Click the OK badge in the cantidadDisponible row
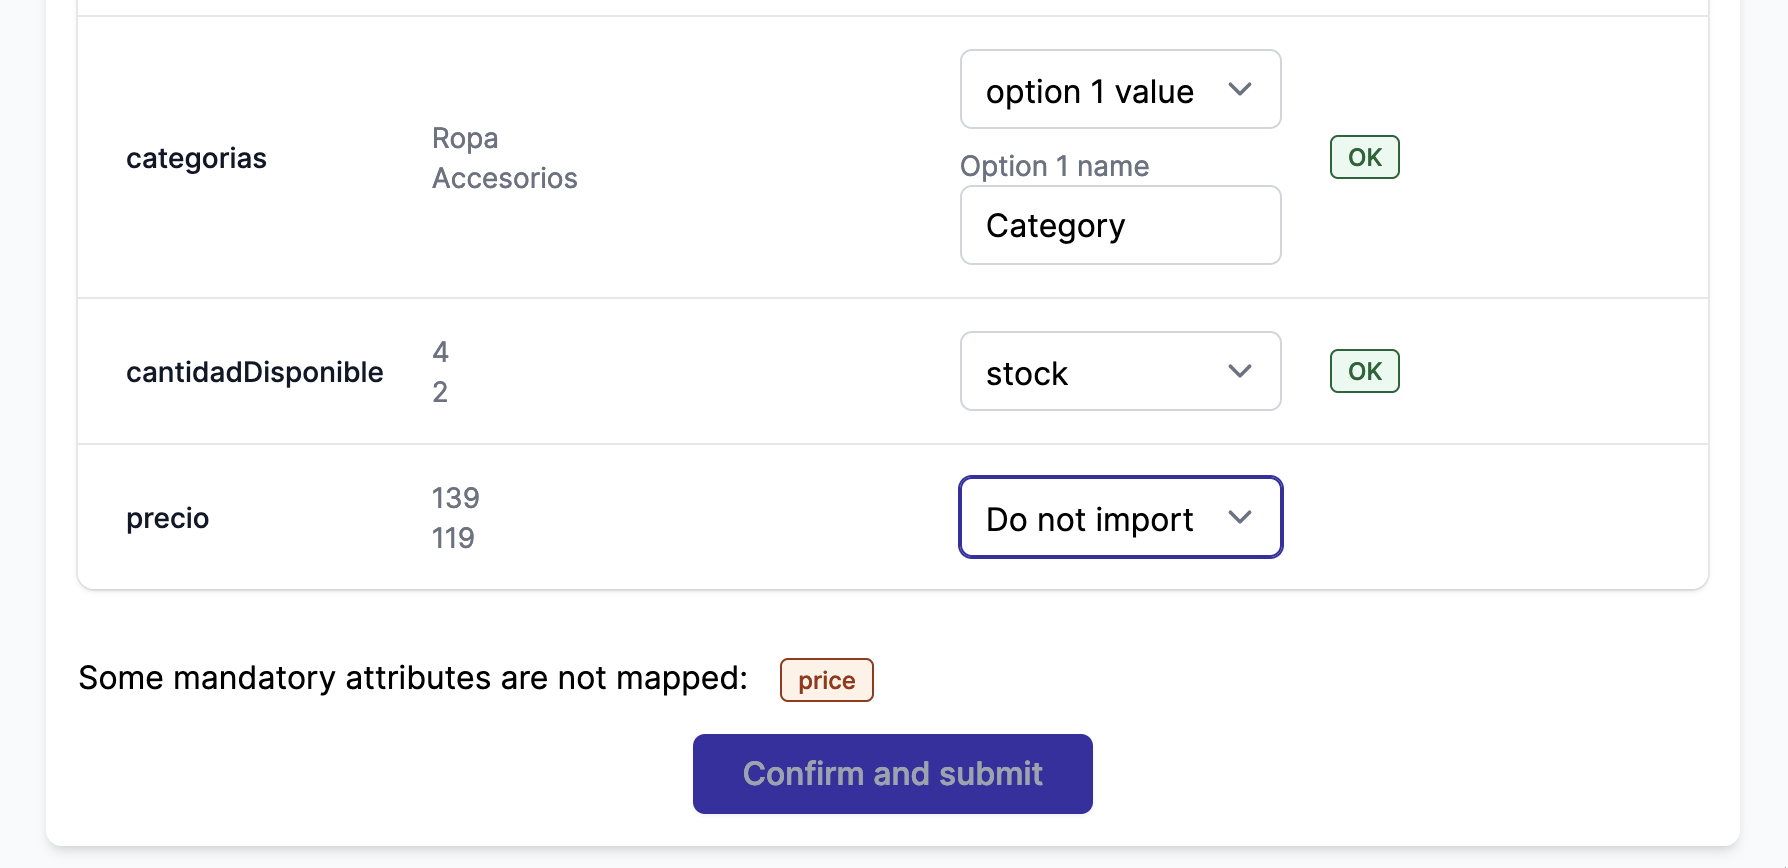The width and height of the screenshot is (1788, 868). click(x=1364, y=371)
